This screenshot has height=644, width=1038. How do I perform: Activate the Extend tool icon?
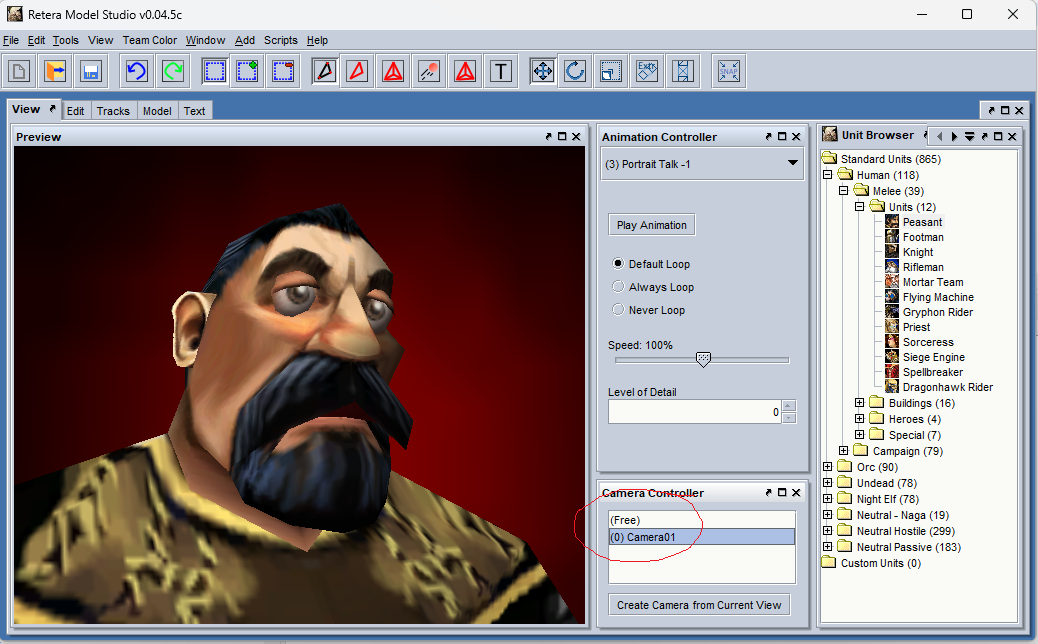point(683,71)
